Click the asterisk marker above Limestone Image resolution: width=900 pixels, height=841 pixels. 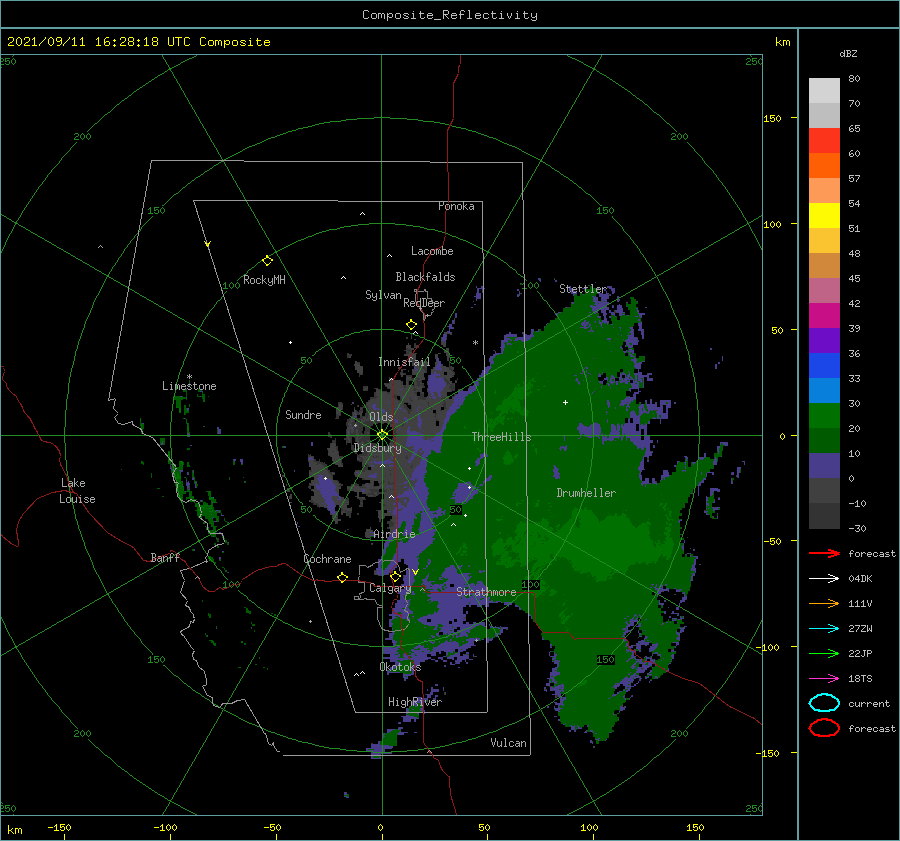click(189, 377)
